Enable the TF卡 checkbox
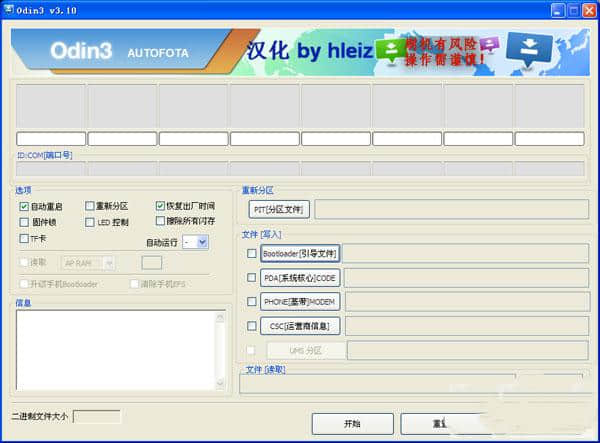Screen dimensions: 600x443 [24, 239]
